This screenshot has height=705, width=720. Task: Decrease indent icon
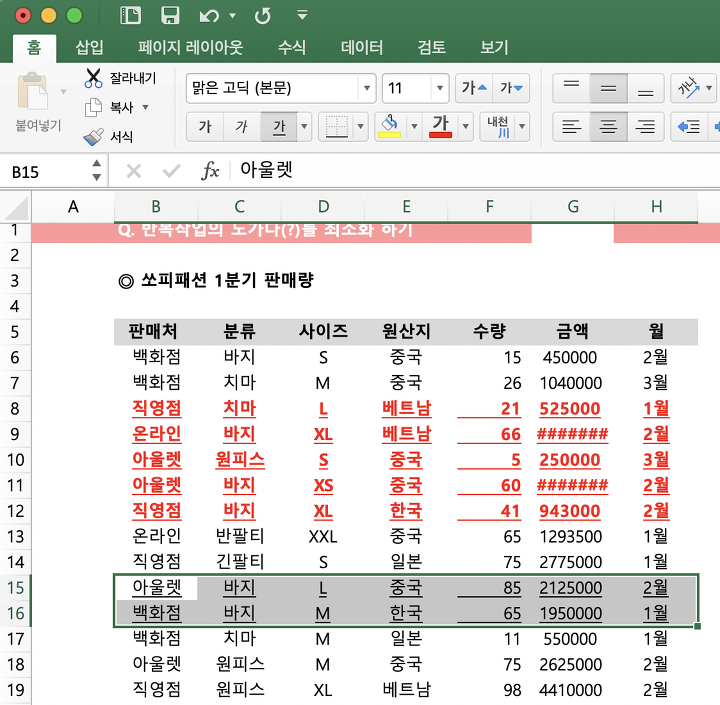689,126
